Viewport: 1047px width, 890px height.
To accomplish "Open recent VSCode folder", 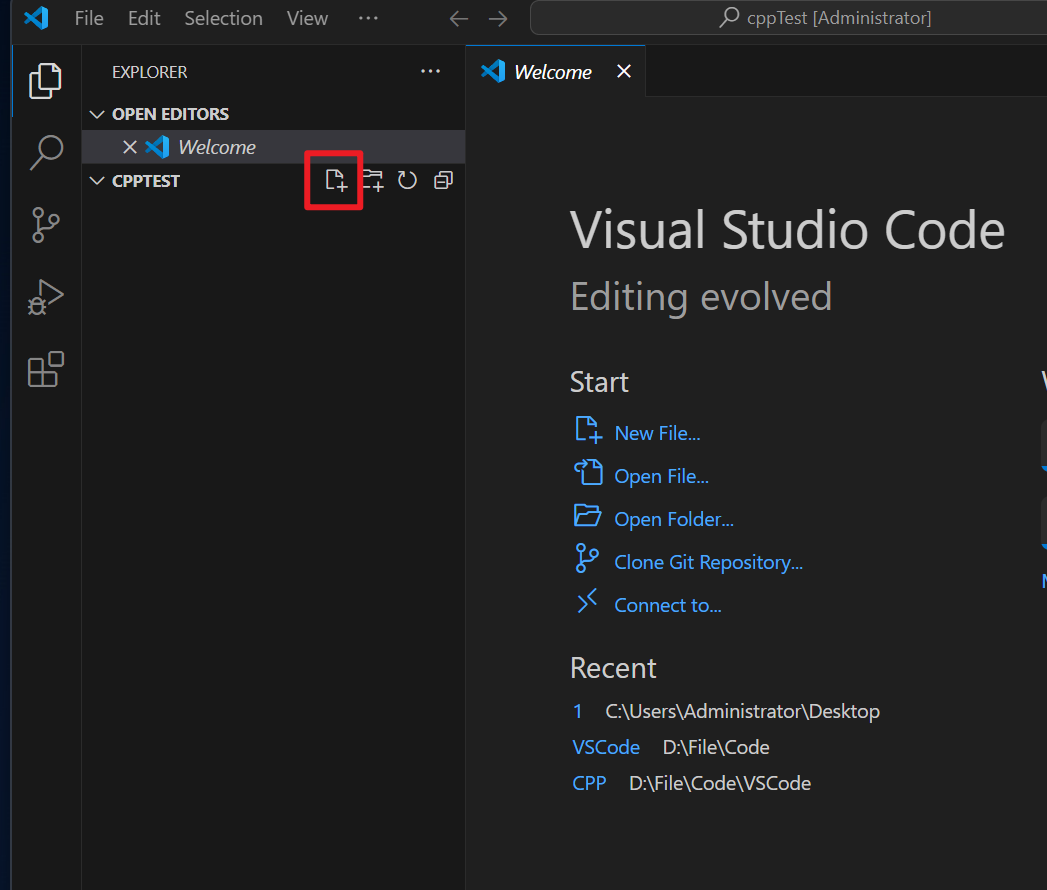I will 606,747.
